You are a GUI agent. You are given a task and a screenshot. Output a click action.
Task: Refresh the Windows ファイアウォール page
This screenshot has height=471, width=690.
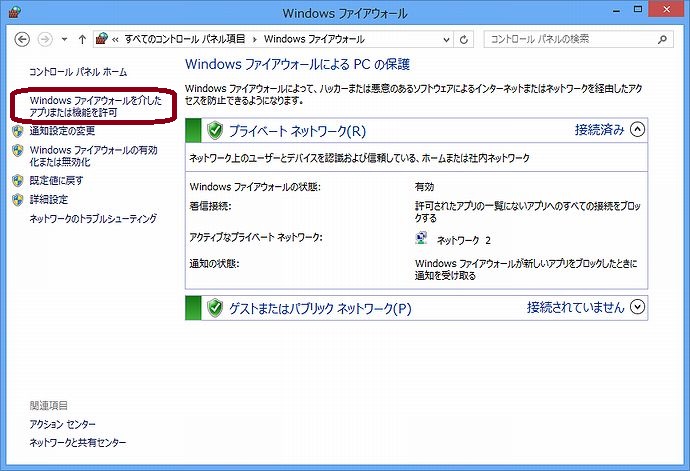click(464, 40)
